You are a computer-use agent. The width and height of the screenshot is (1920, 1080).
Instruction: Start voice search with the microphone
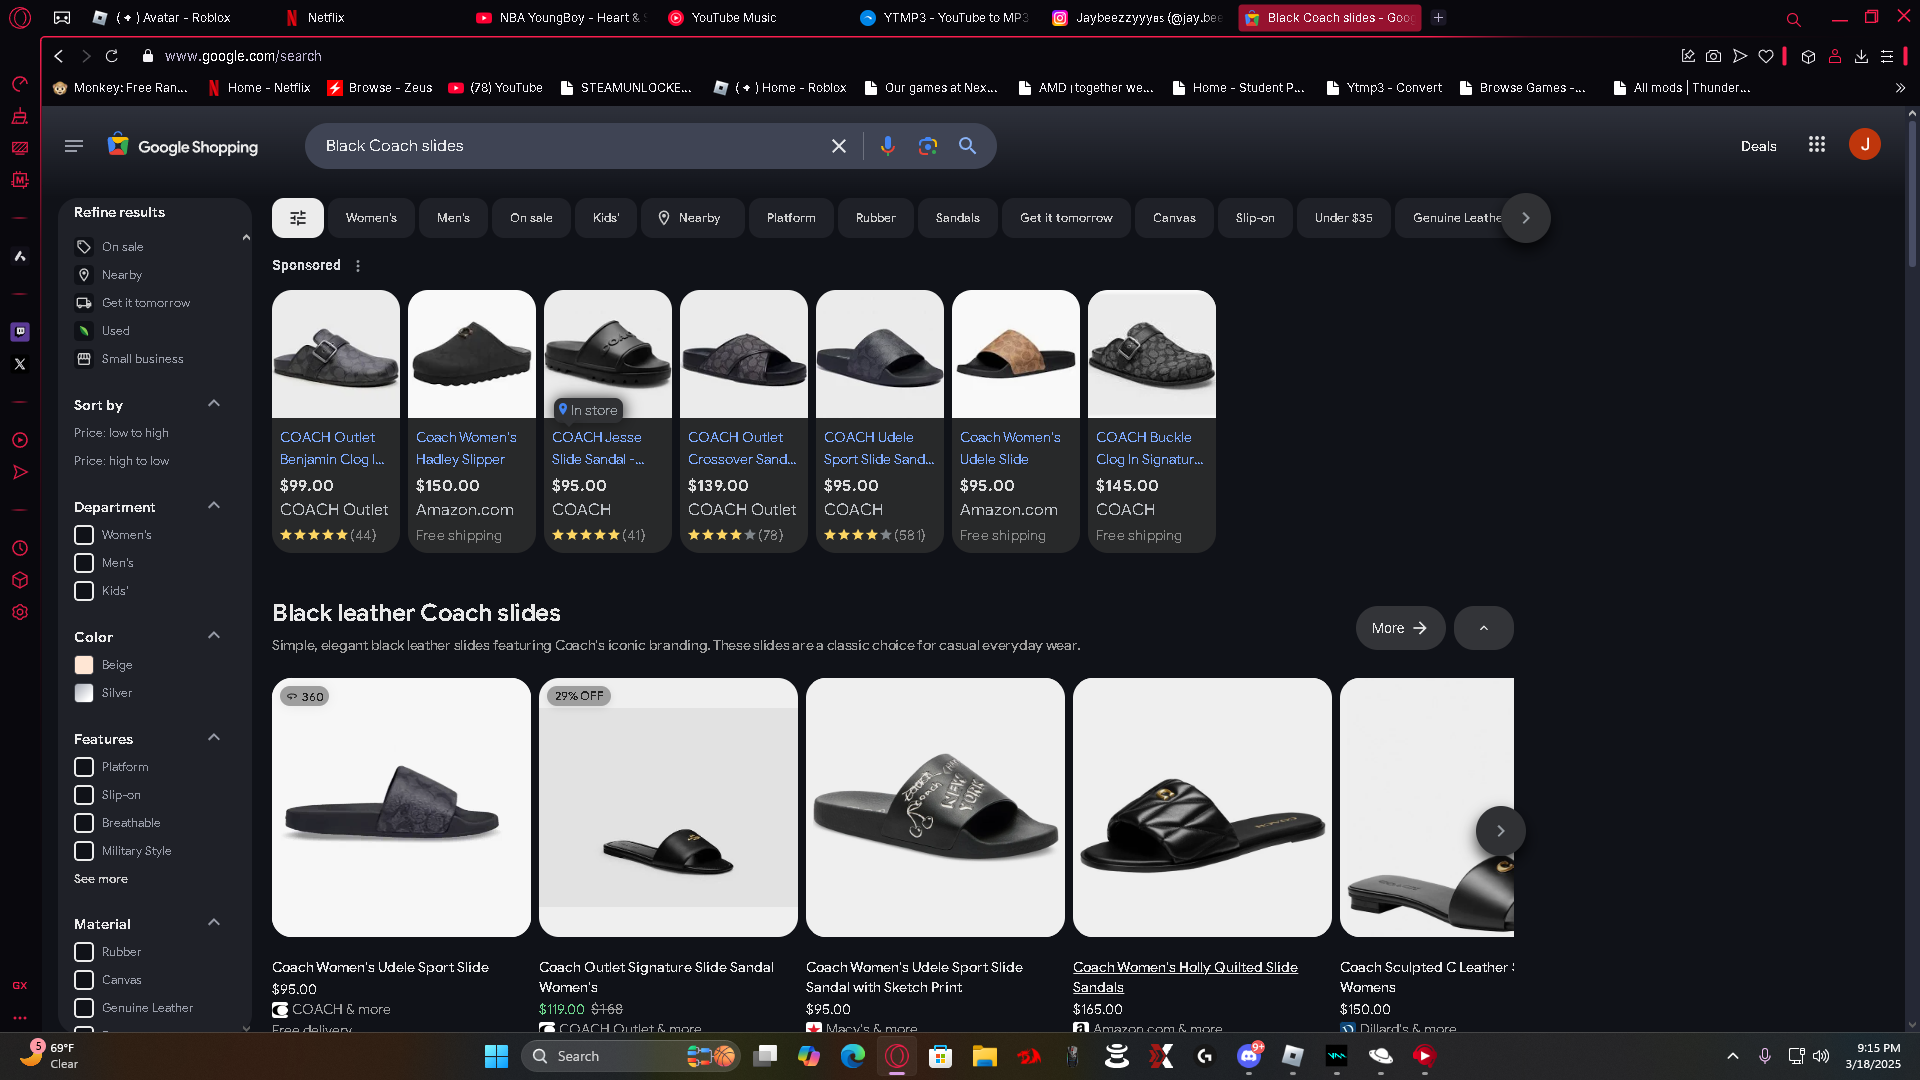point(887,146)
